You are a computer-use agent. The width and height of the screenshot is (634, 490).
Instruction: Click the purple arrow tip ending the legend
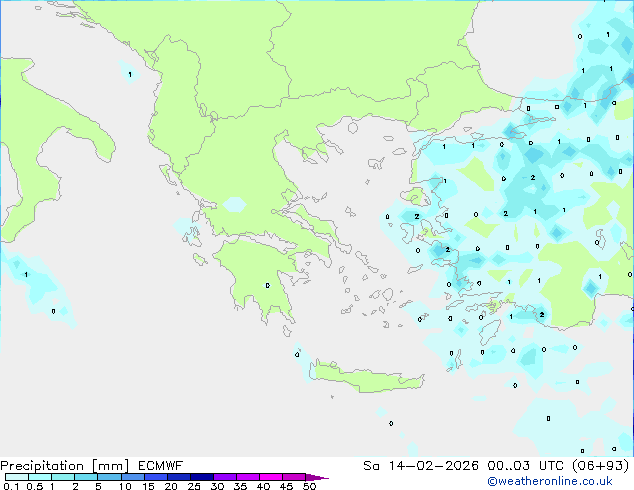[317, 477]
